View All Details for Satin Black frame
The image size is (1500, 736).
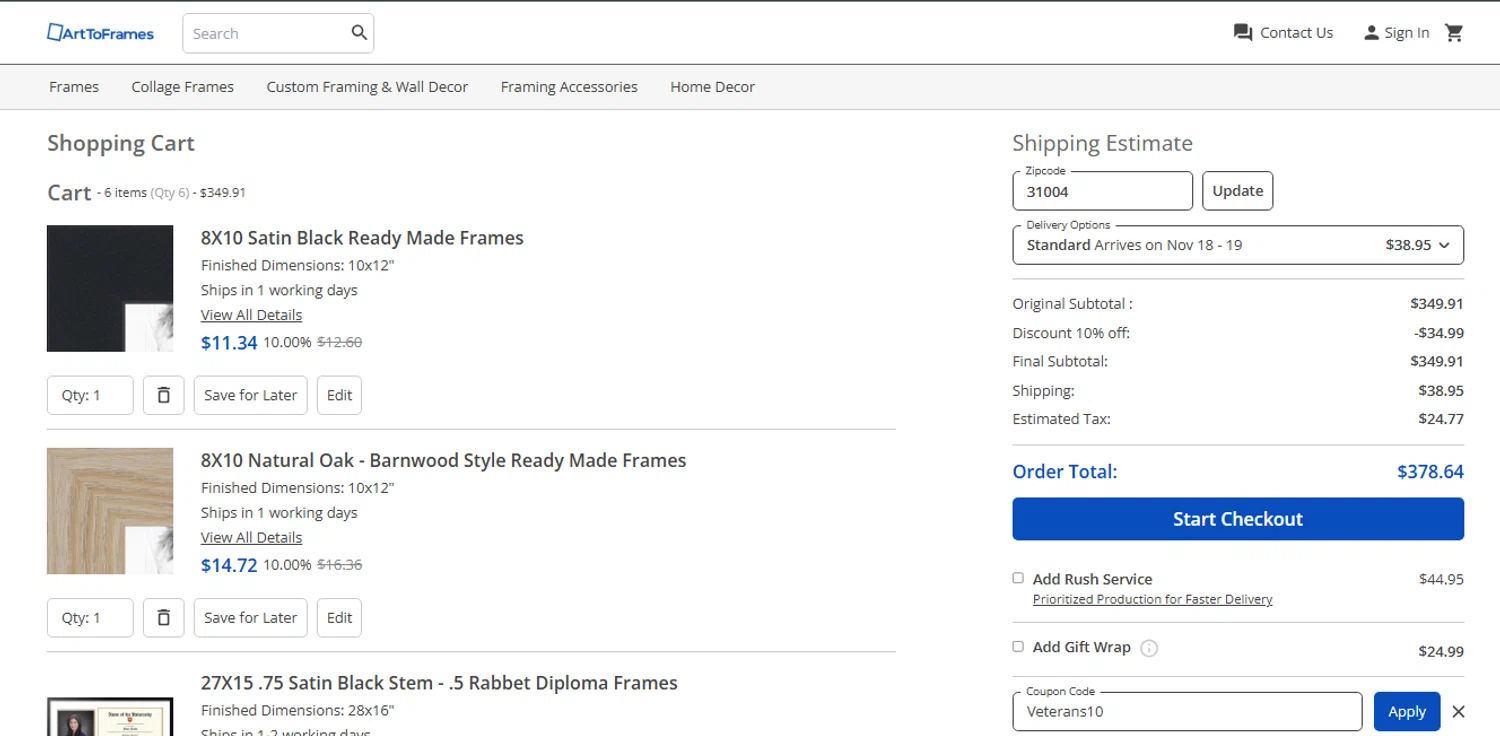click(x=251, y=315)
